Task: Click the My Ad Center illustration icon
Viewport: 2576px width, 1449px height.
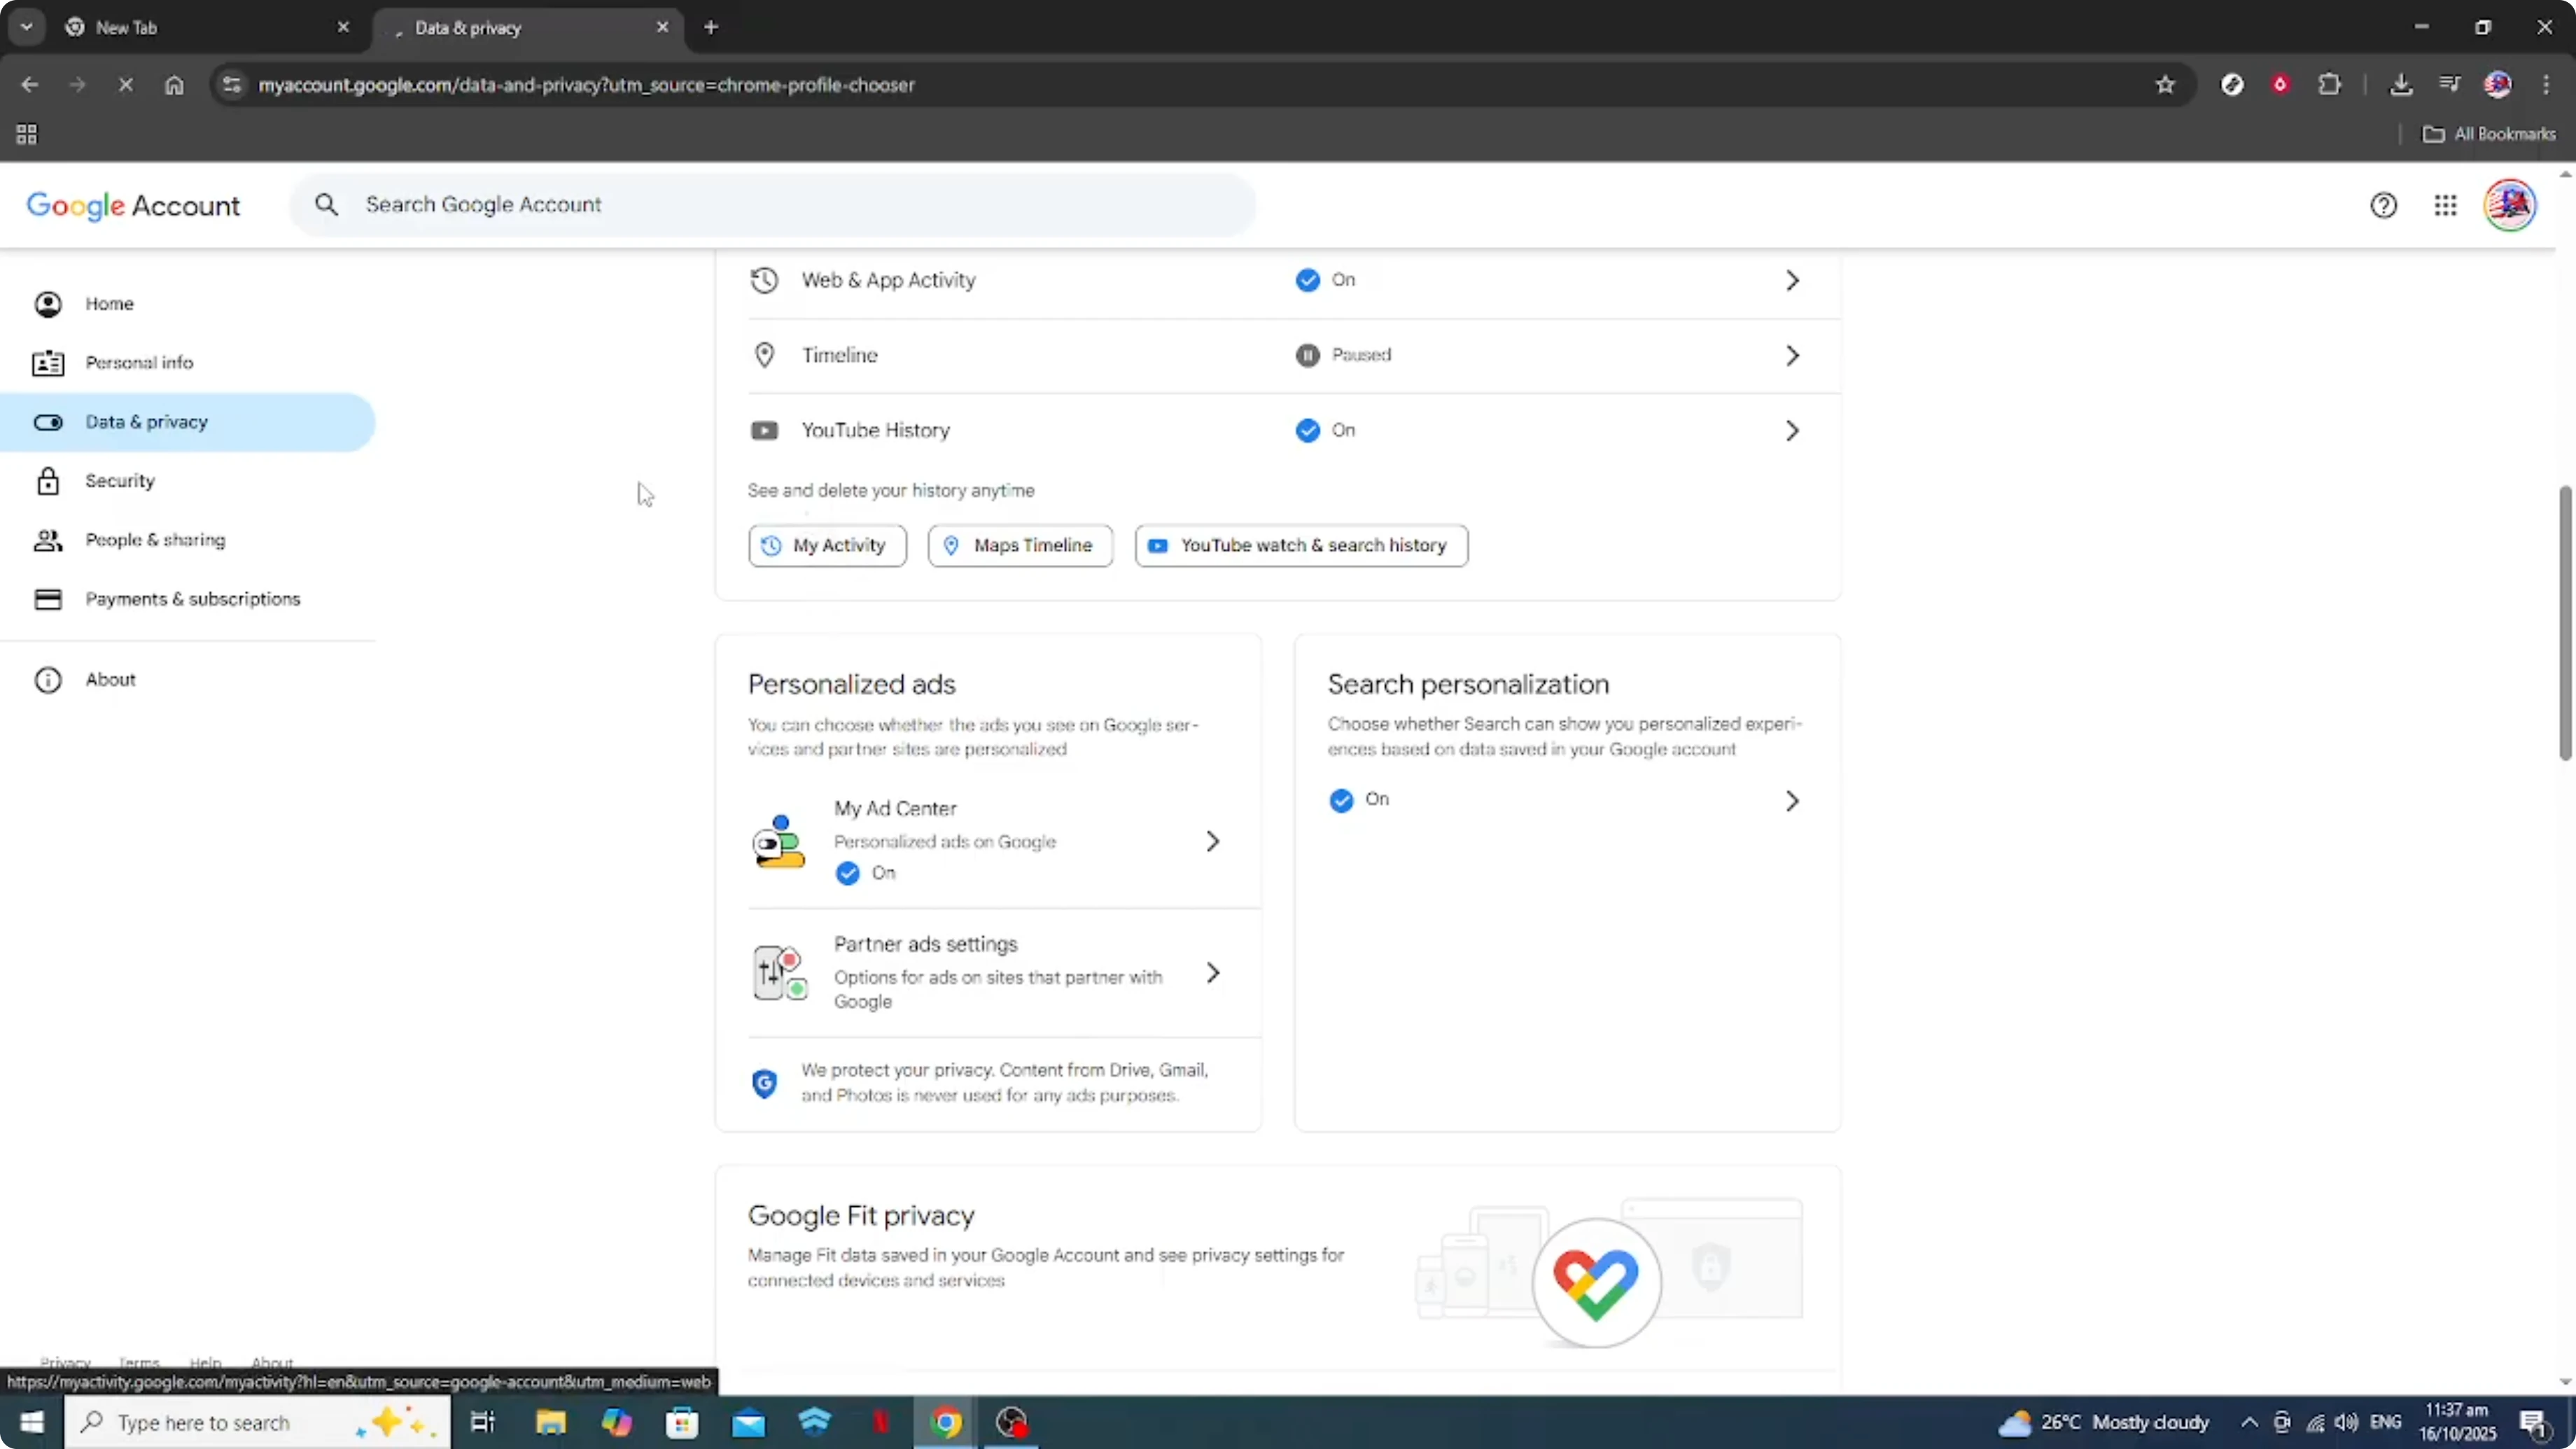Action: click(778, 842)
